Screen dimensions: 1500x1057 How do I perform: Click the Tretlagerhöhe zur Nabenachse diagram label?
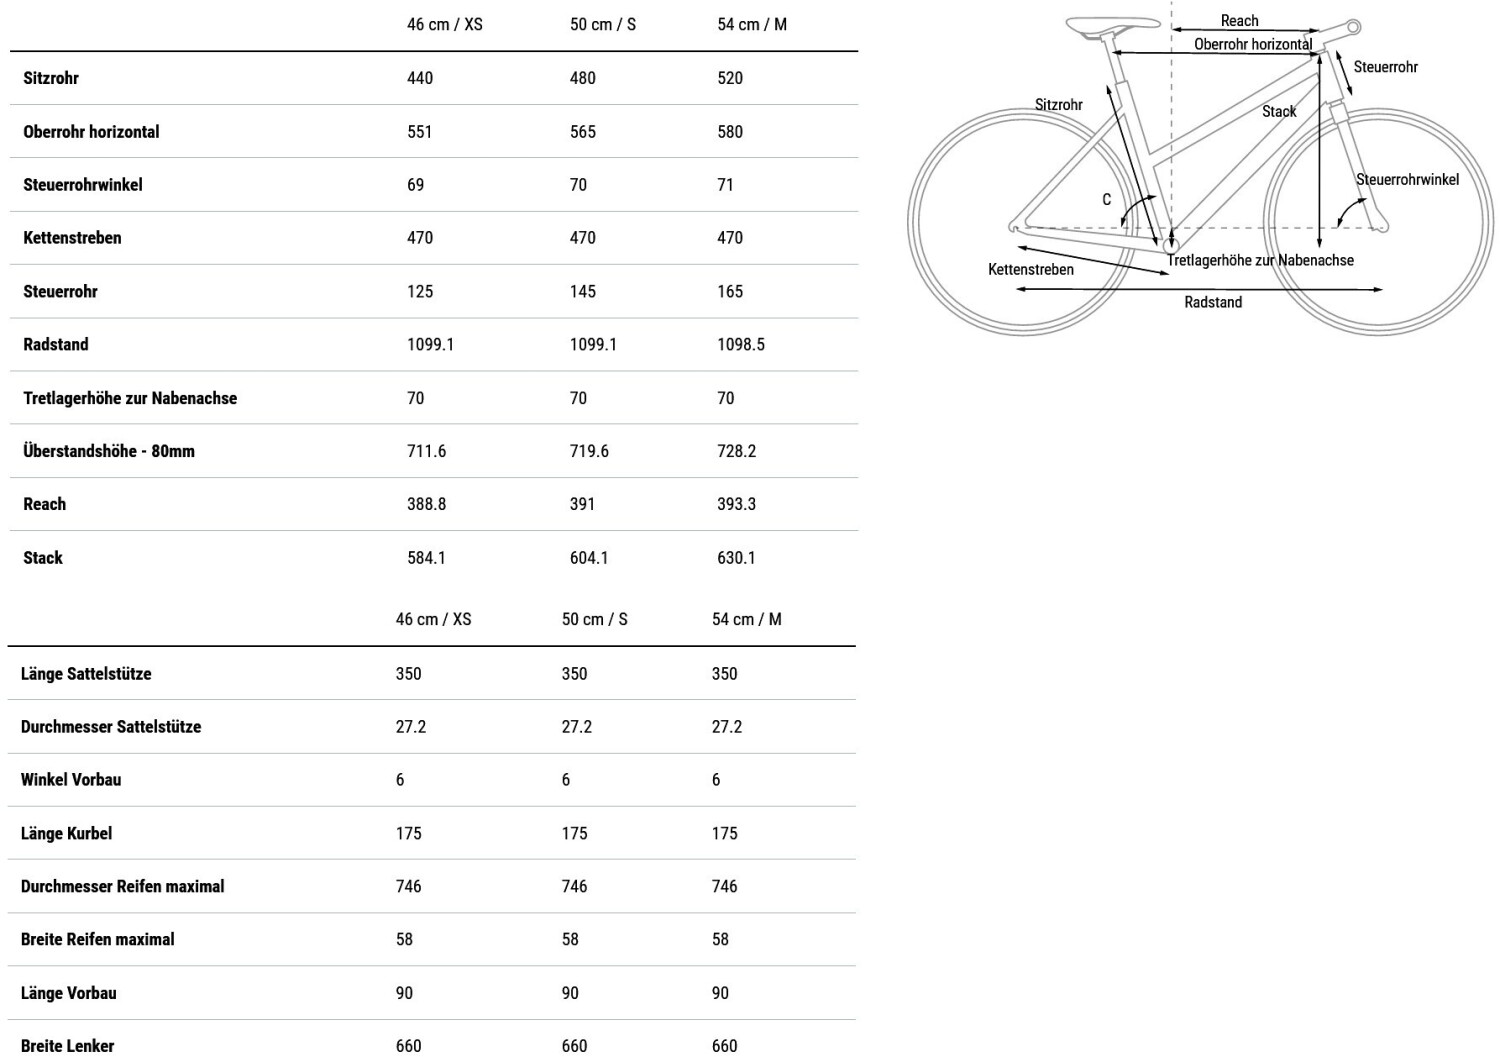pyautogui.click(x=1260, y=260)
